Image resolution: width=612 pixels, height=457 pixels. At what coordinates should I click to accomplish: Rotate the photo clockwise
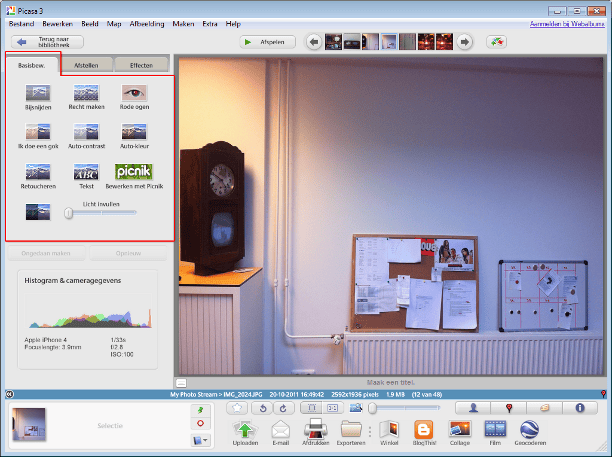283,408
